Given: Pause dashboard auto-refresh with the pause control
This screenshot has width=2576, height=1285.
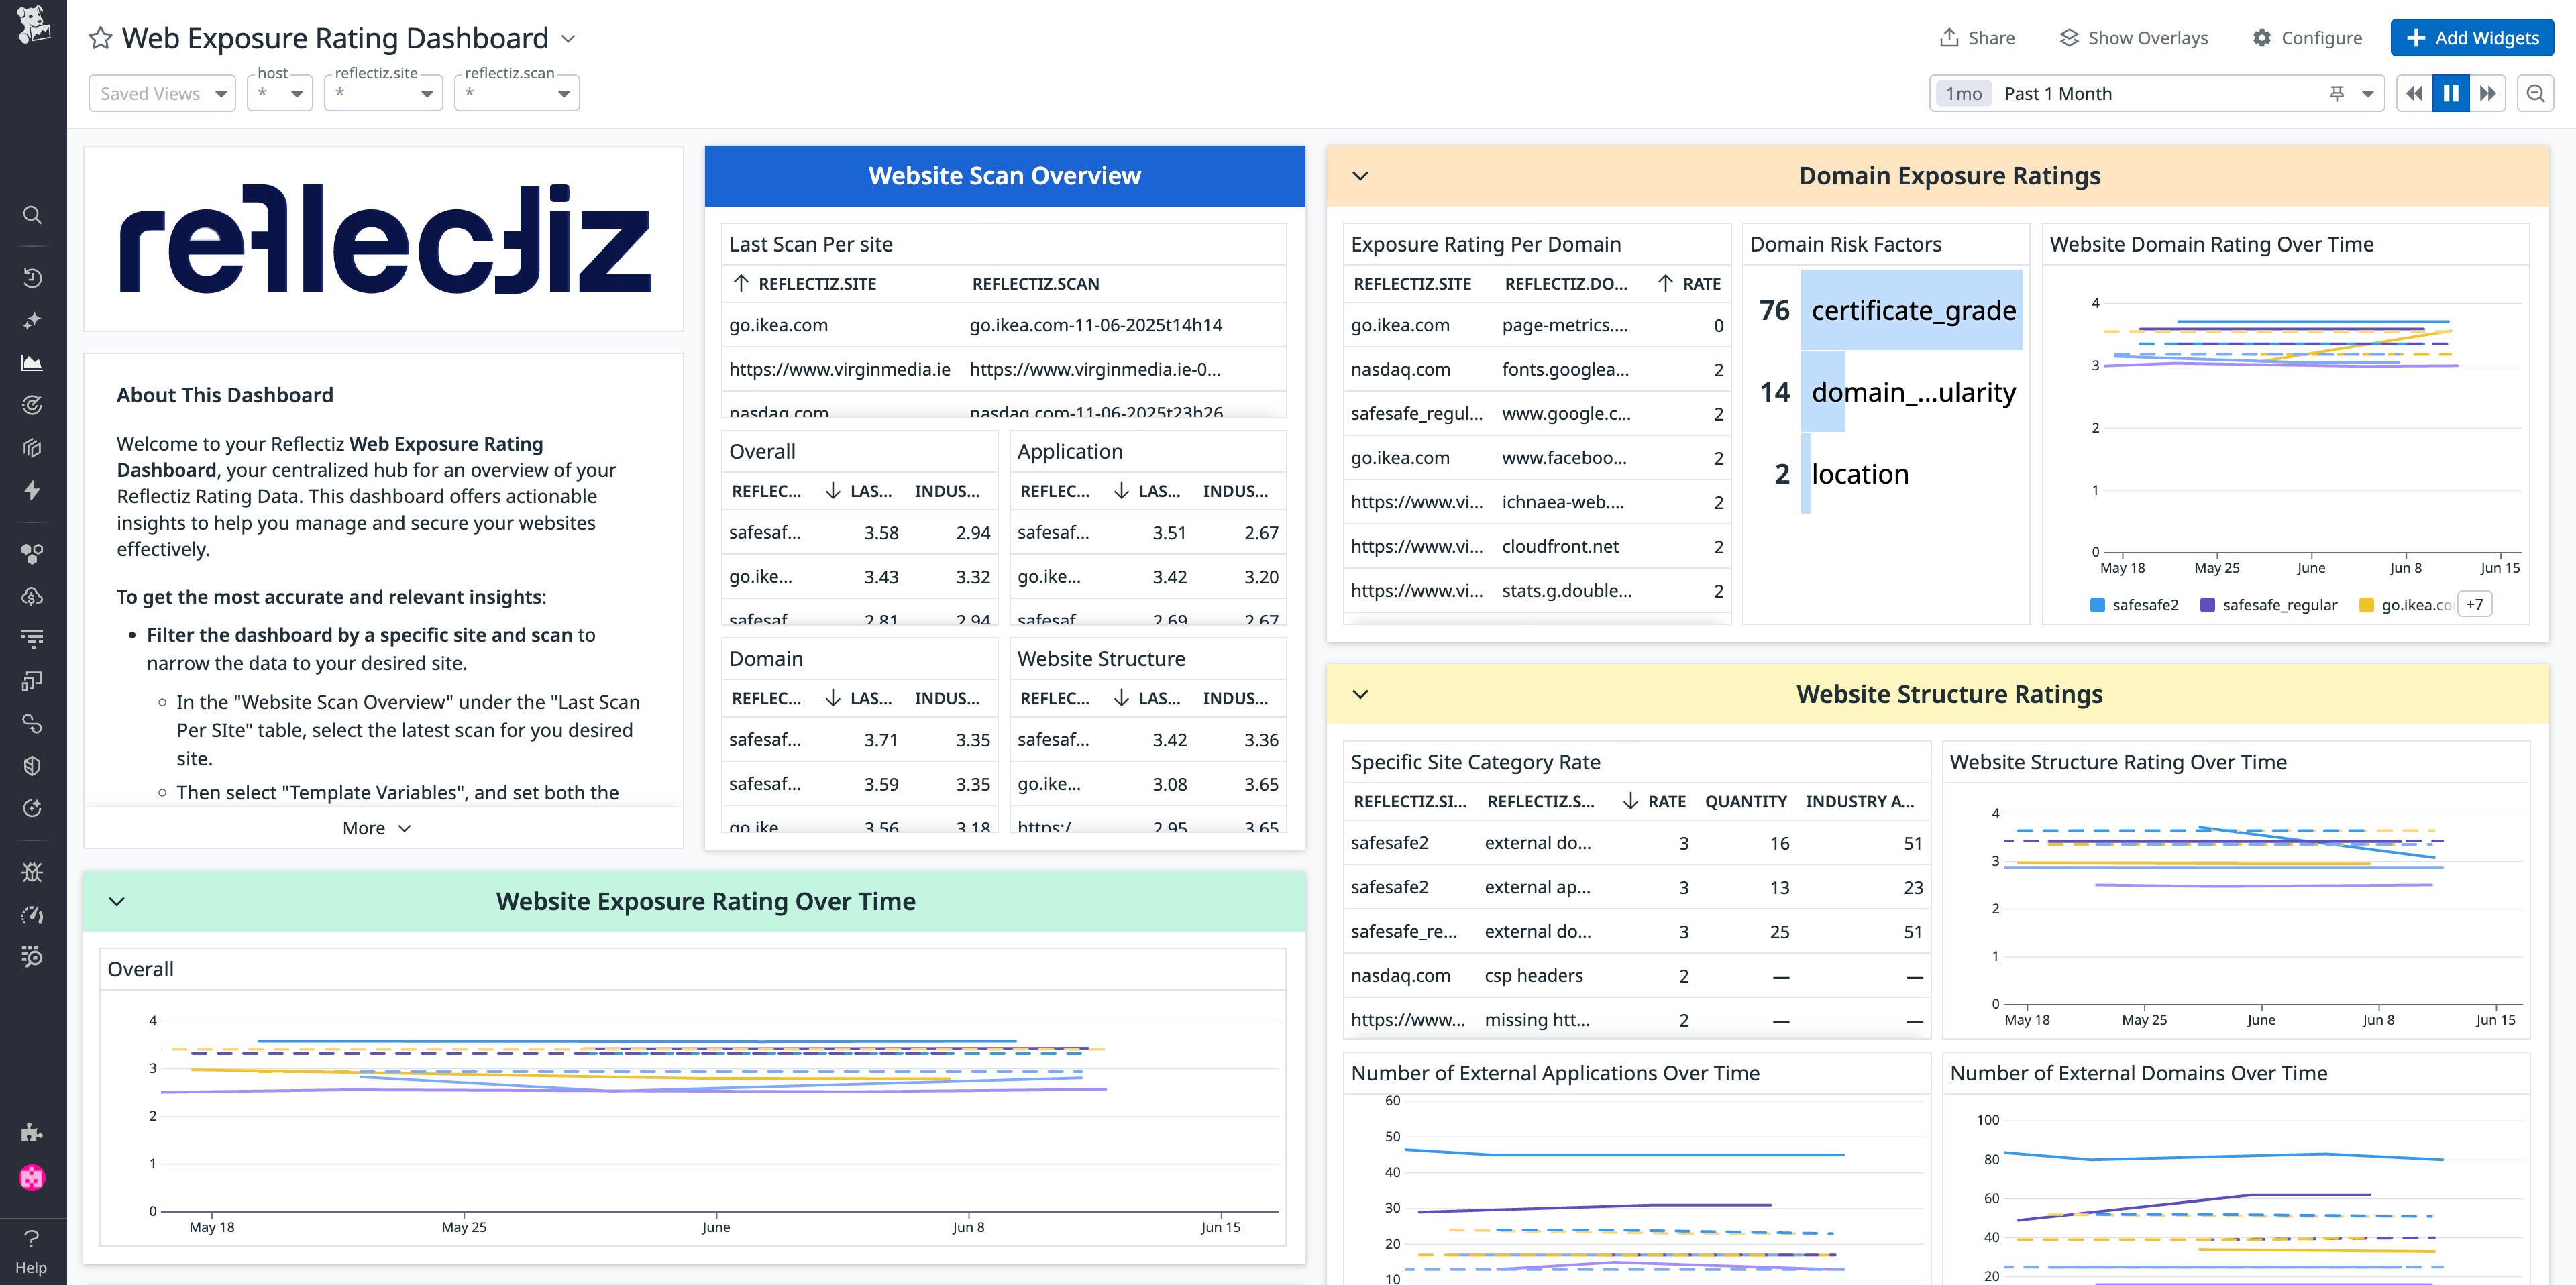Looking at the screenshot, I should [x=2450, y=93].
